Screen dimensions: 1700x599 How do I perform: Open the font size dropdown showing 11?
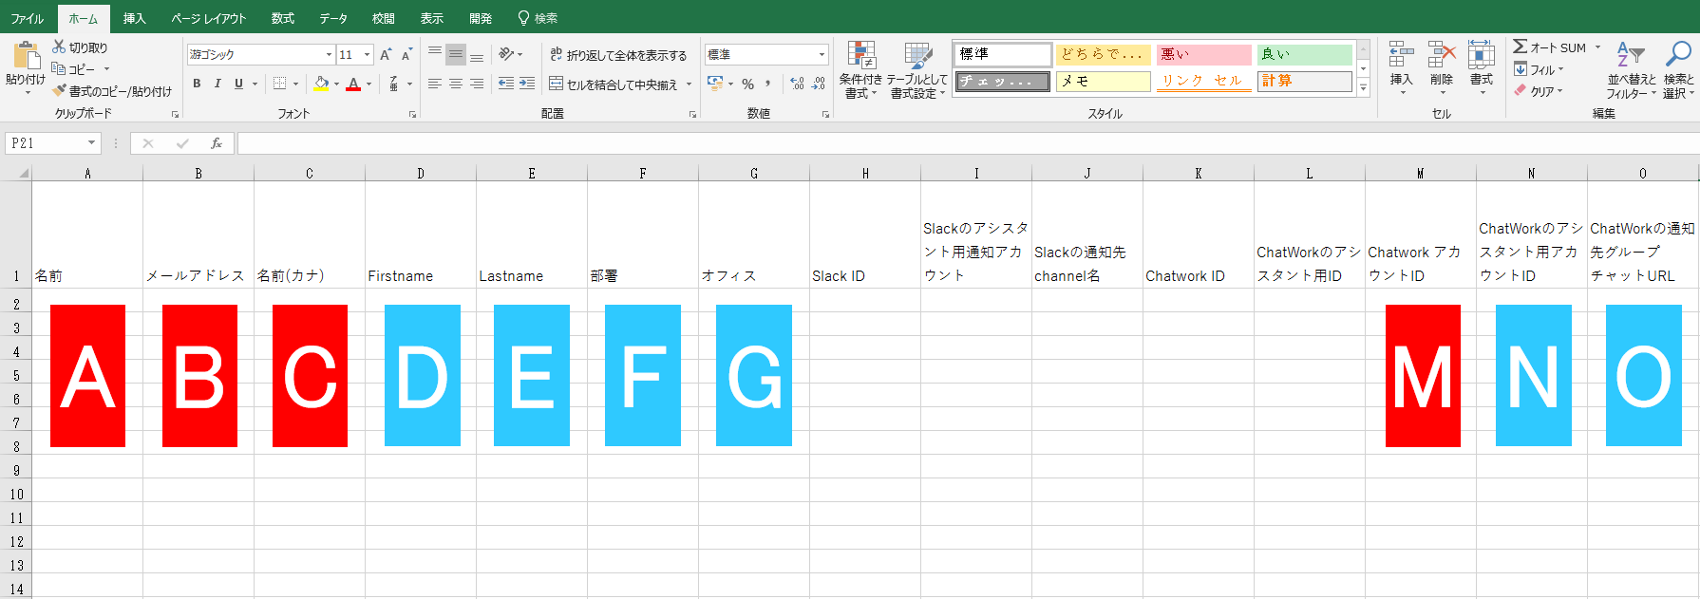coord(367,55)
